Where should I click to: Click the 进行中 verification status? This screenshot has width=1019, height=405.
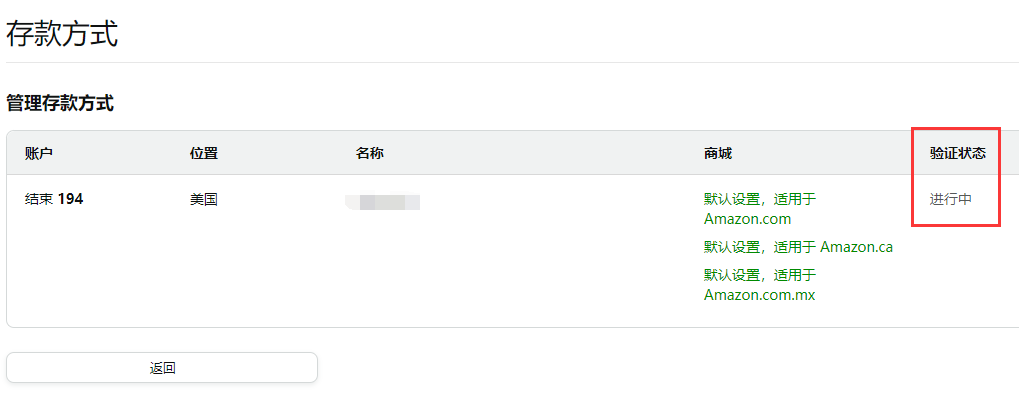pyautogui.click(x=951, y=200)
